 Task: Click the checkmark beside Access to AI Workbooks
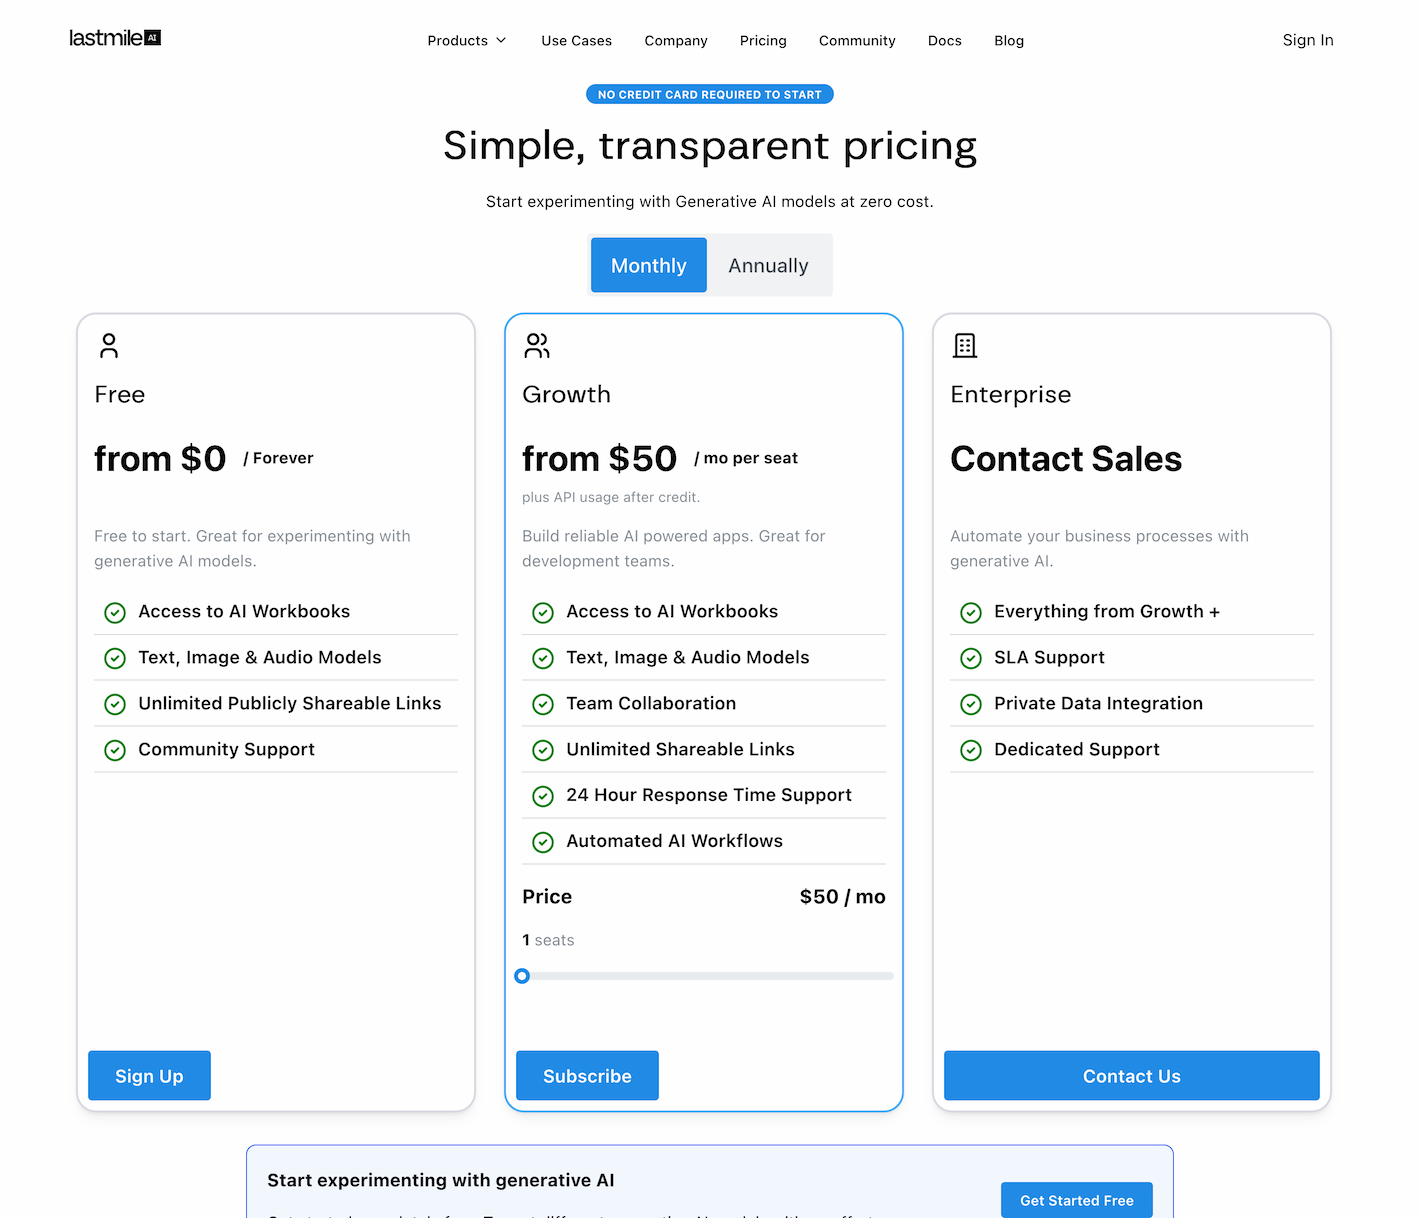(x=115, y=612)
